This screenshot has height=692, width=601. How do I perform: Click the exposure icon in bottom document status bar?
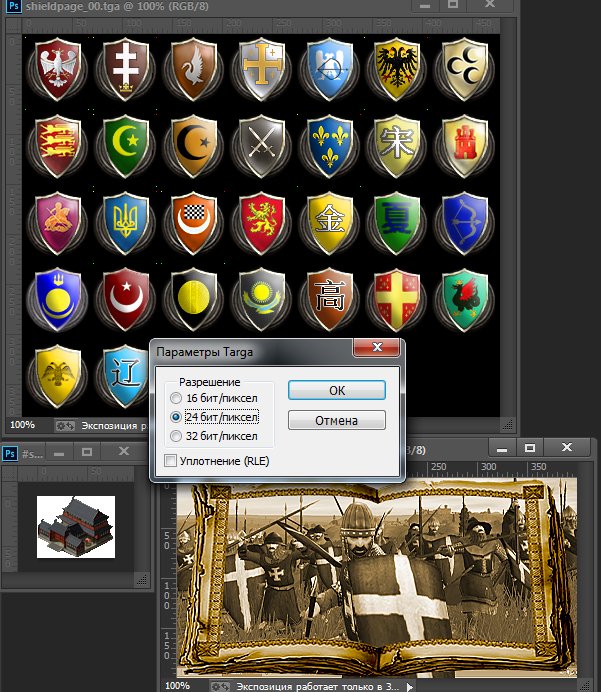point(220,686)
